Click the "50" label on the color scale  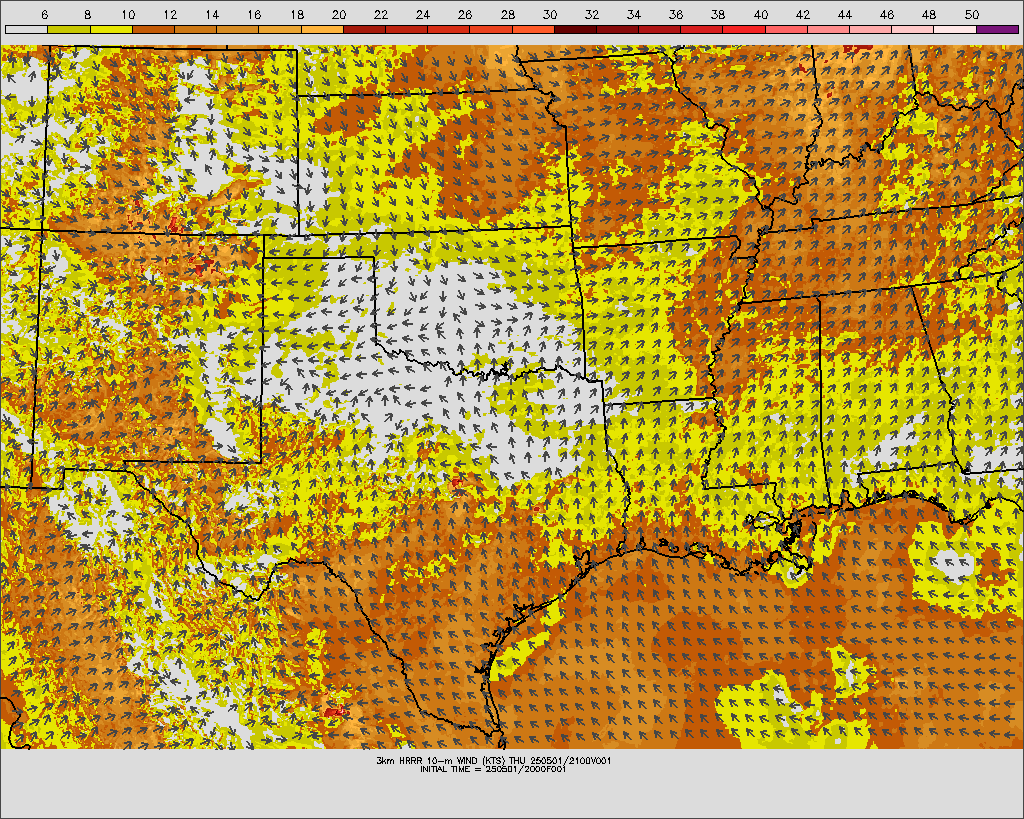(972, 14)
